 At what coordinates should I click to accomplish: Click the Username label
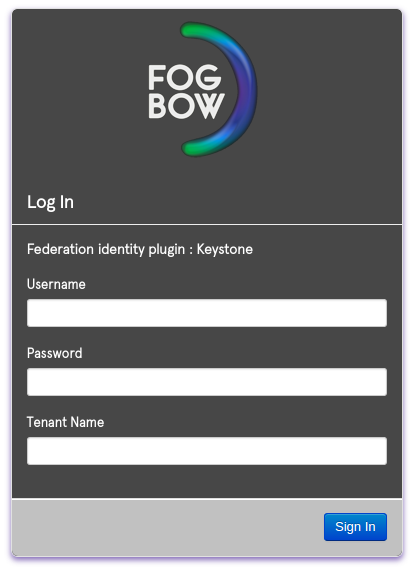point(56,284)
